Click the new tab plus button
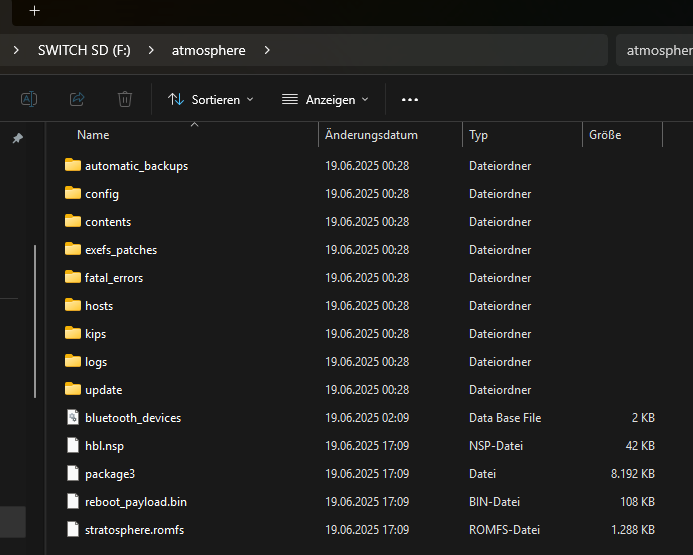This screenshot has width=693, height=555. click(35, 11)
